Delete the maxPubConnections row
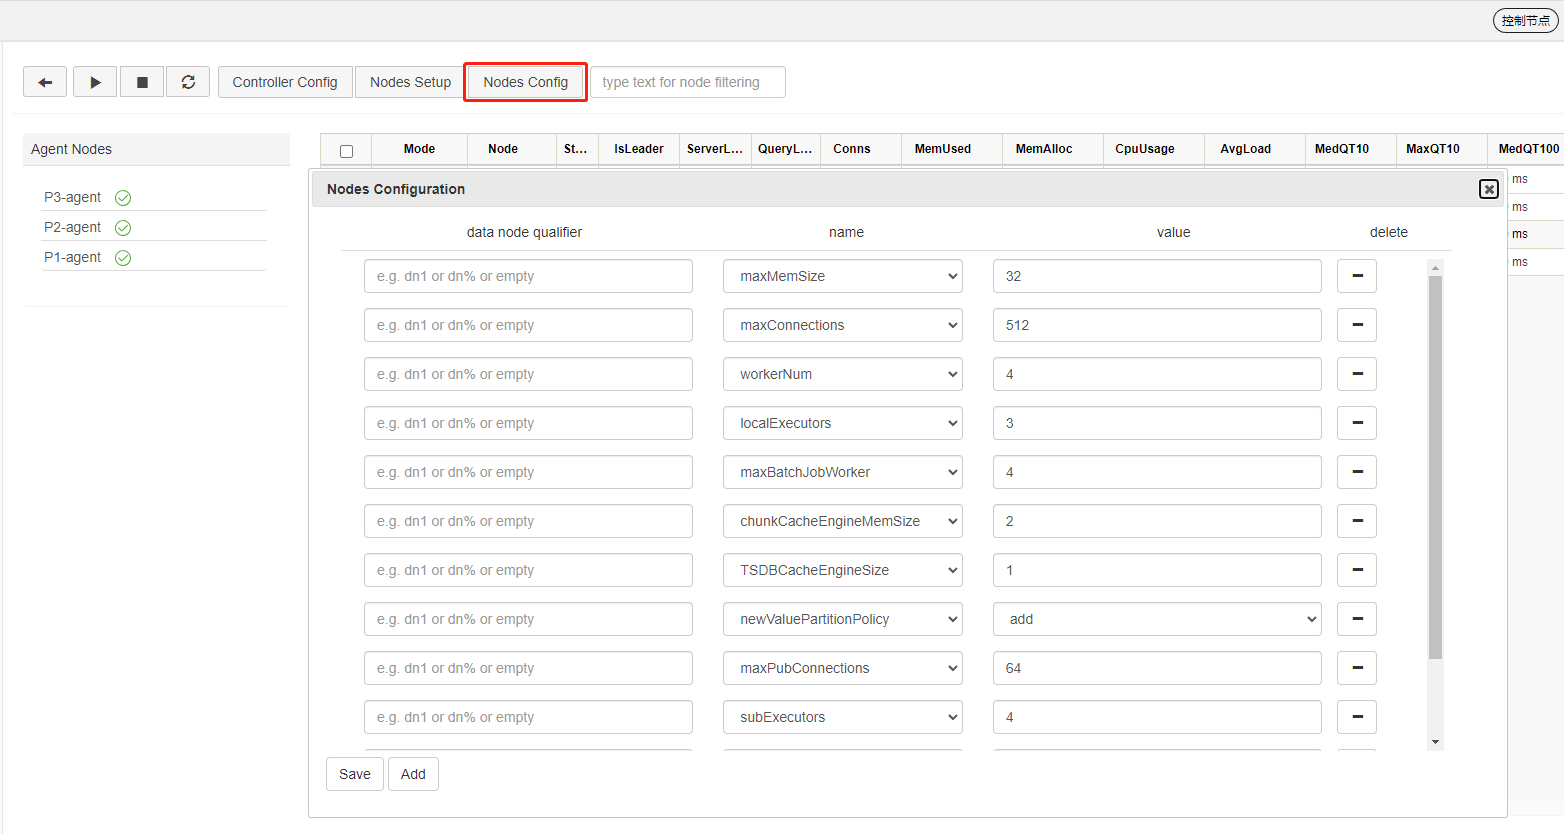This screenshot has width=1564, height=834. [1356, 668]
